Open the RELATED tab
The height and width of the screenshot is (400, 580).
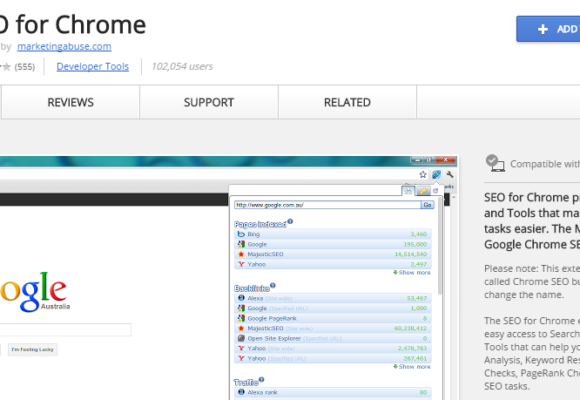coord(347,102)
